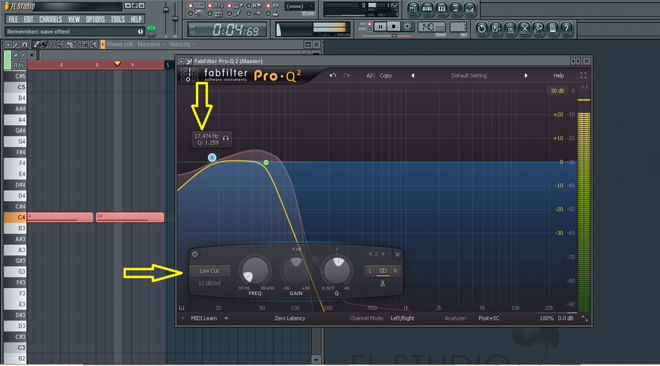The image size is (660, 366).
Task: Toggle the piano display icon
Action: pos(182,308)
